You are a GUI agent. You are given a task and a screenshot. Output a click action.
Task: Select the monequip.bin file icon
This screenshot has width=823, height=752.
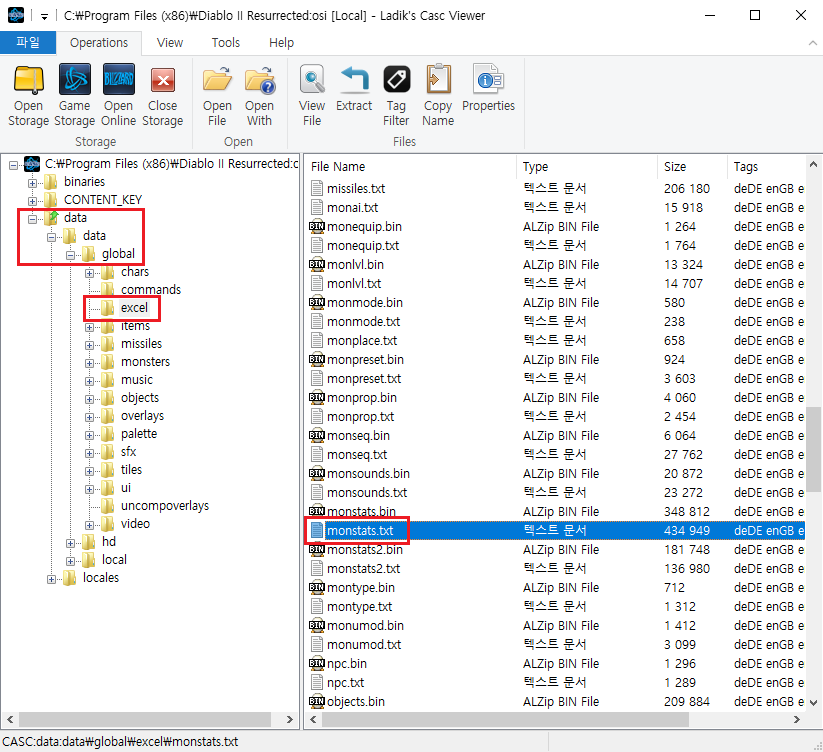316,227
